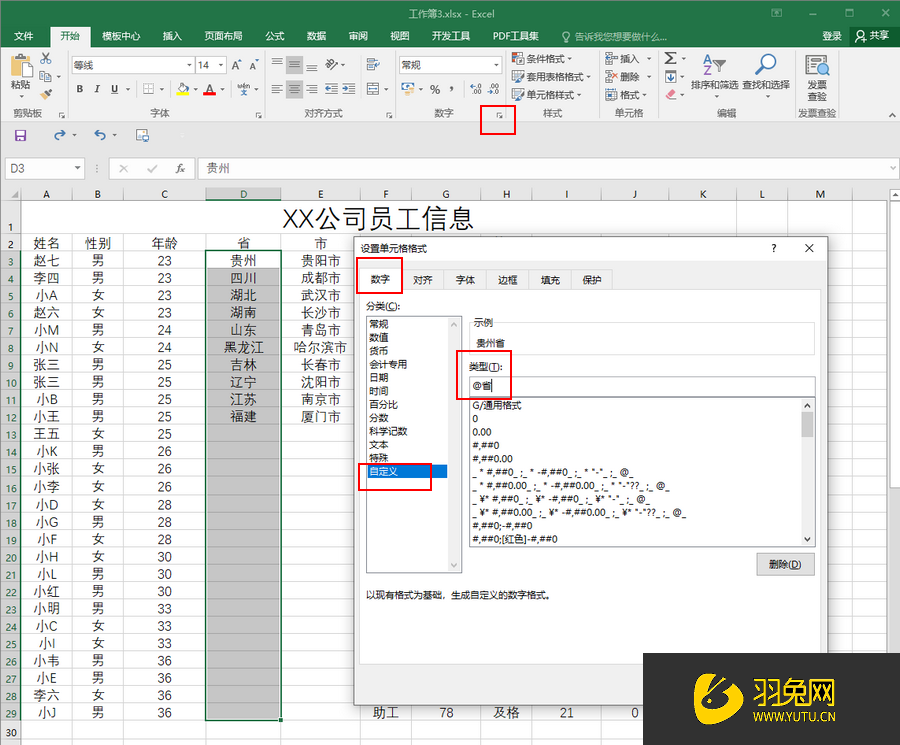
Task: Decrease font size with the smaller A
Action: click(253, 65)
